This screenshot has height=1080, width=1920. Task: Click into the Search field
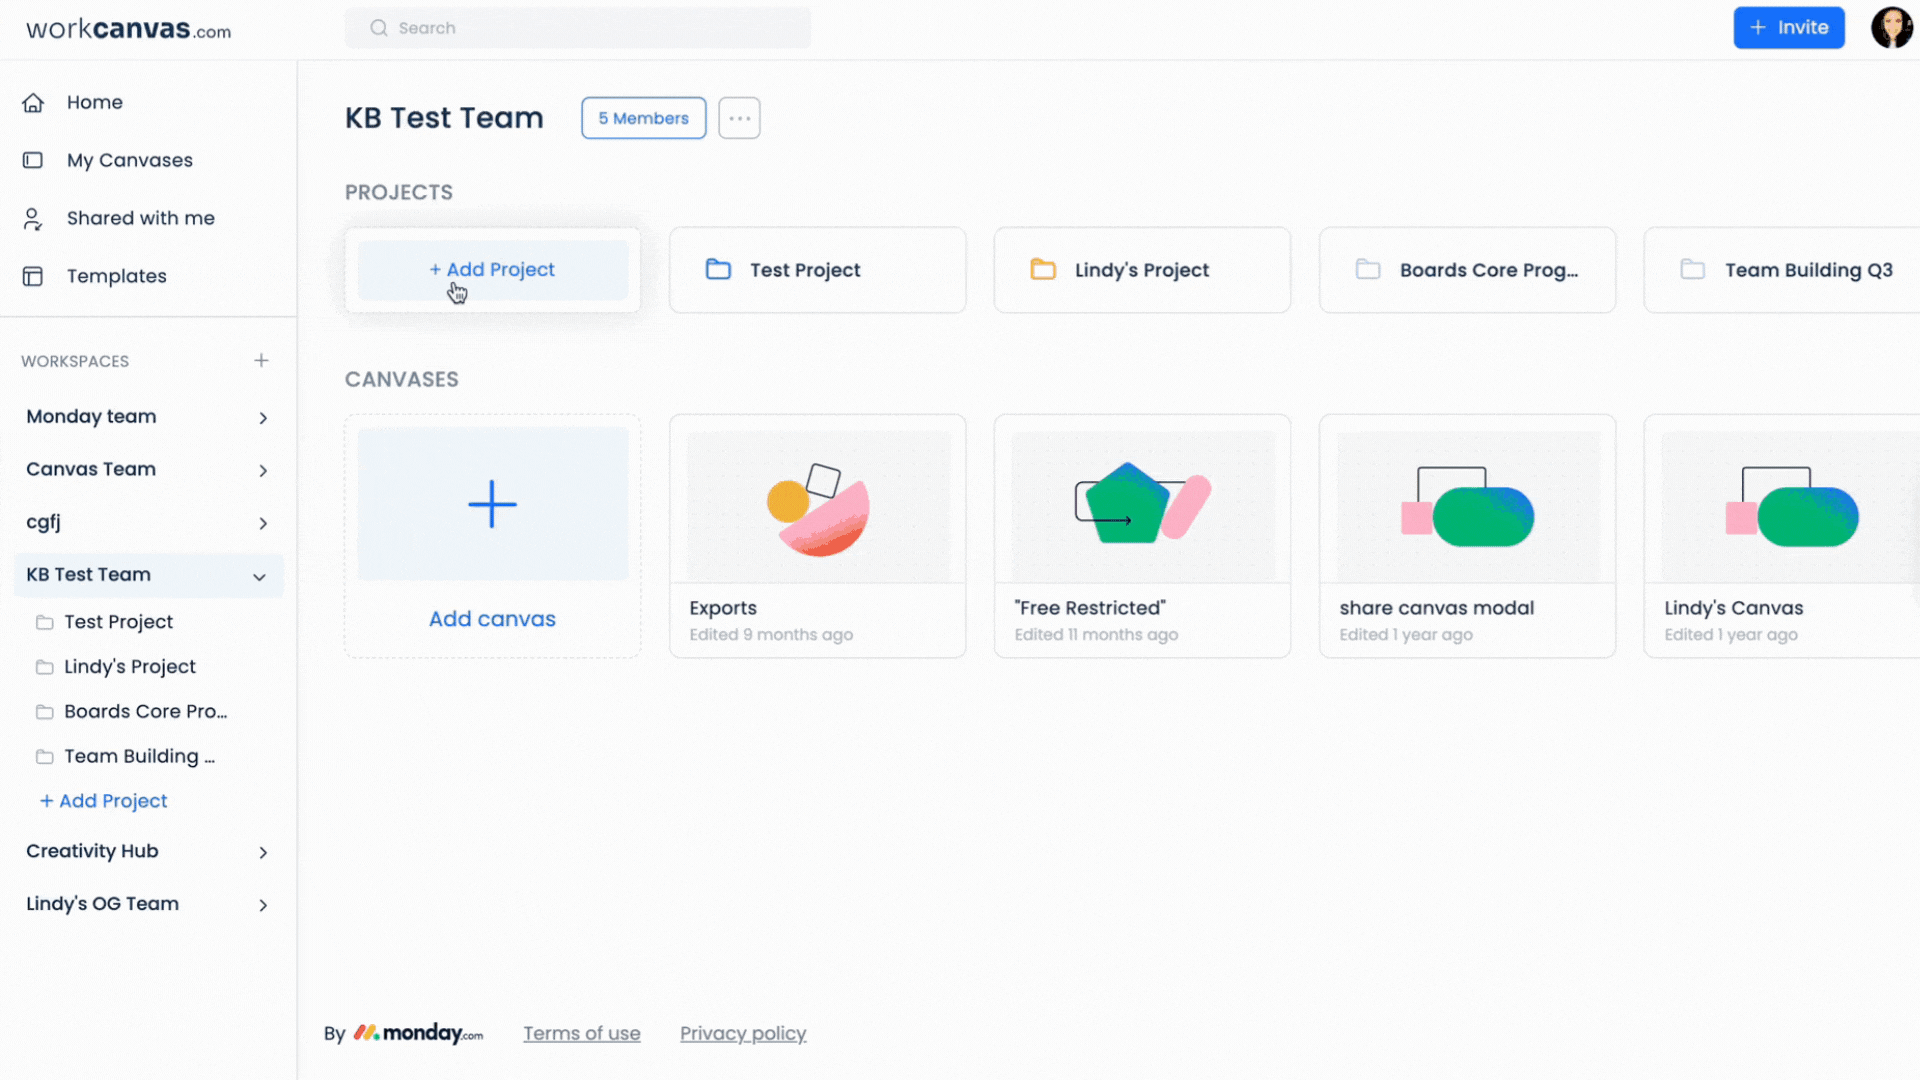pyautogui.click(x=578, y=28)
